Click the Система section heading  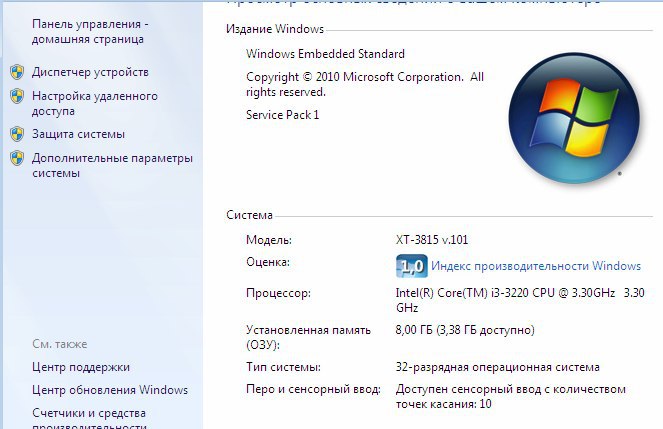click(249, 215)
